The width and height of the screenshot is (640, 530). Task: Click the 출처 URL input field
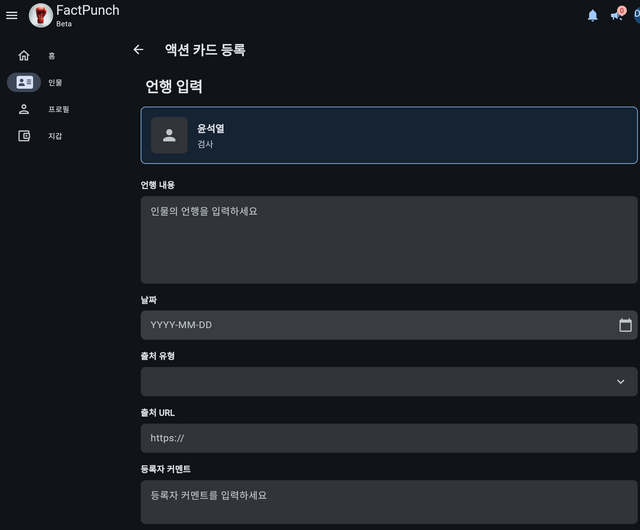pos(388,438)
